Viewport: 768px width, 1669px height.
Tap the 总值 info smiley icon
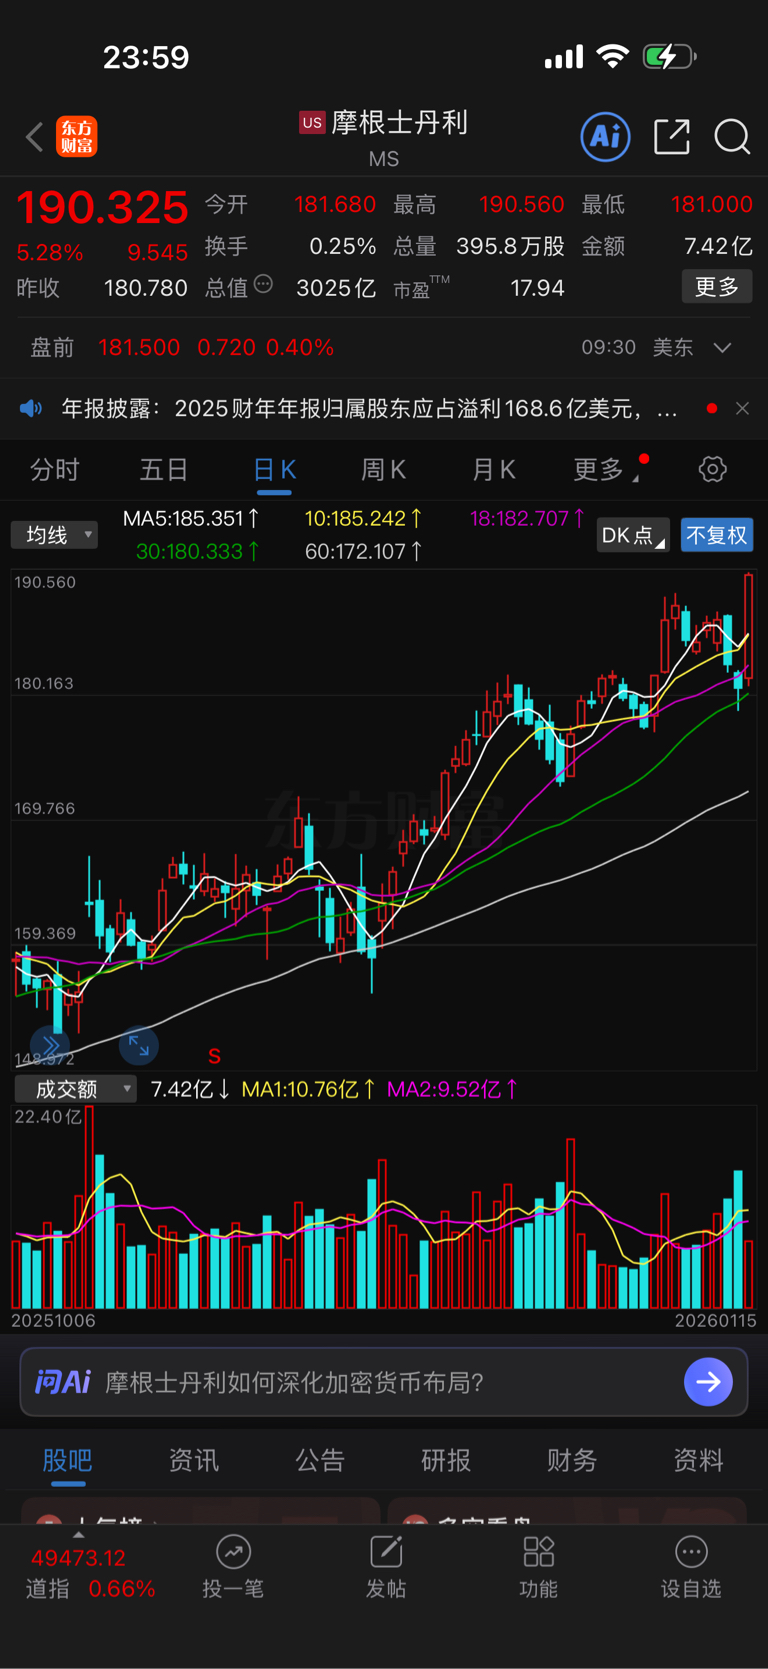pyautogui.click(x=263, y=285)
